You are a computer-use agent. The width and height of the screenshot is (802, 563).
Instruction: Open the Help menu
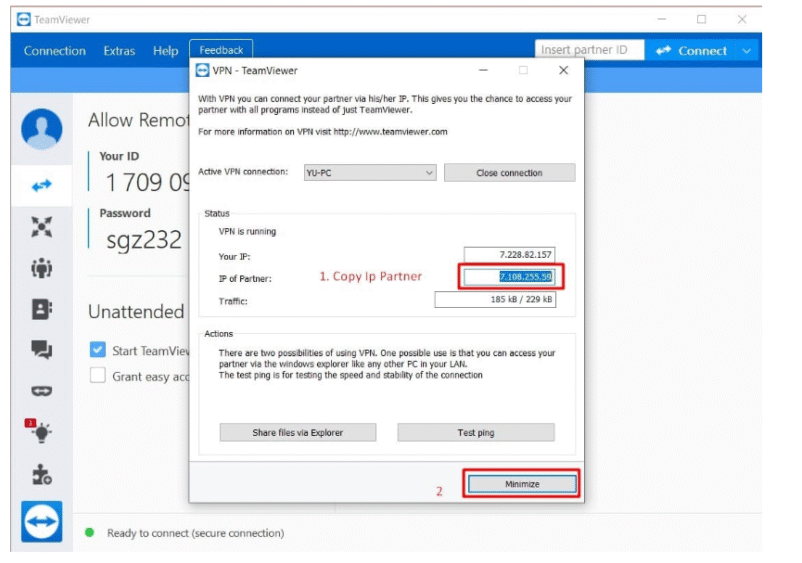pyautogui.click(x=166, y=51)
